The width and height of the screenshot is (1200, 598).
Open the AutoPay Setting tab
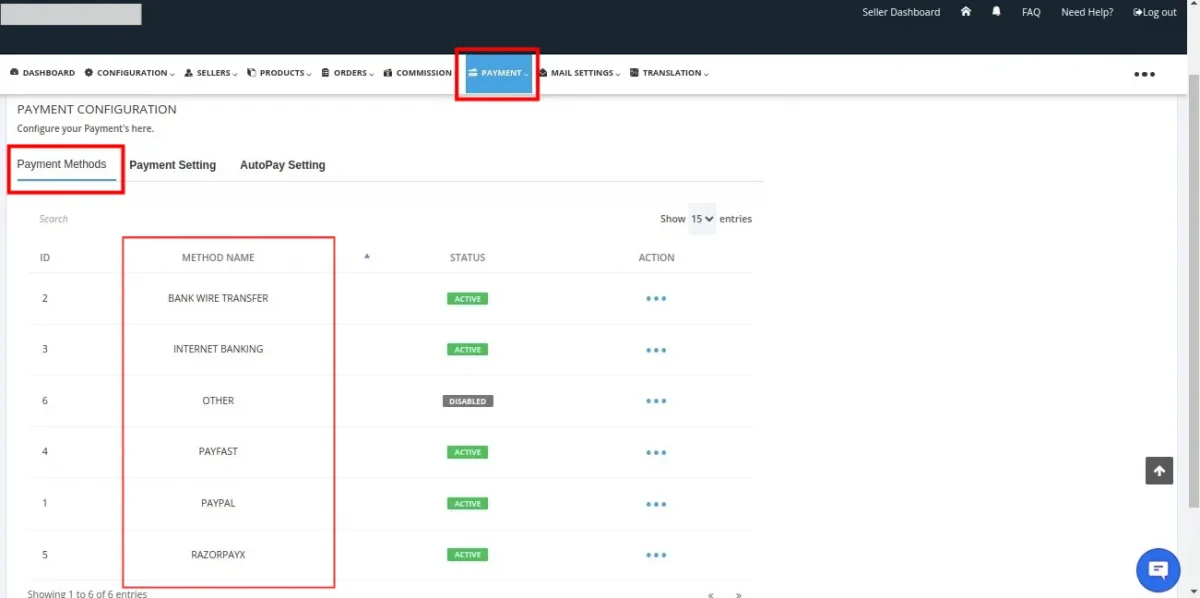[x=282, y=164]
